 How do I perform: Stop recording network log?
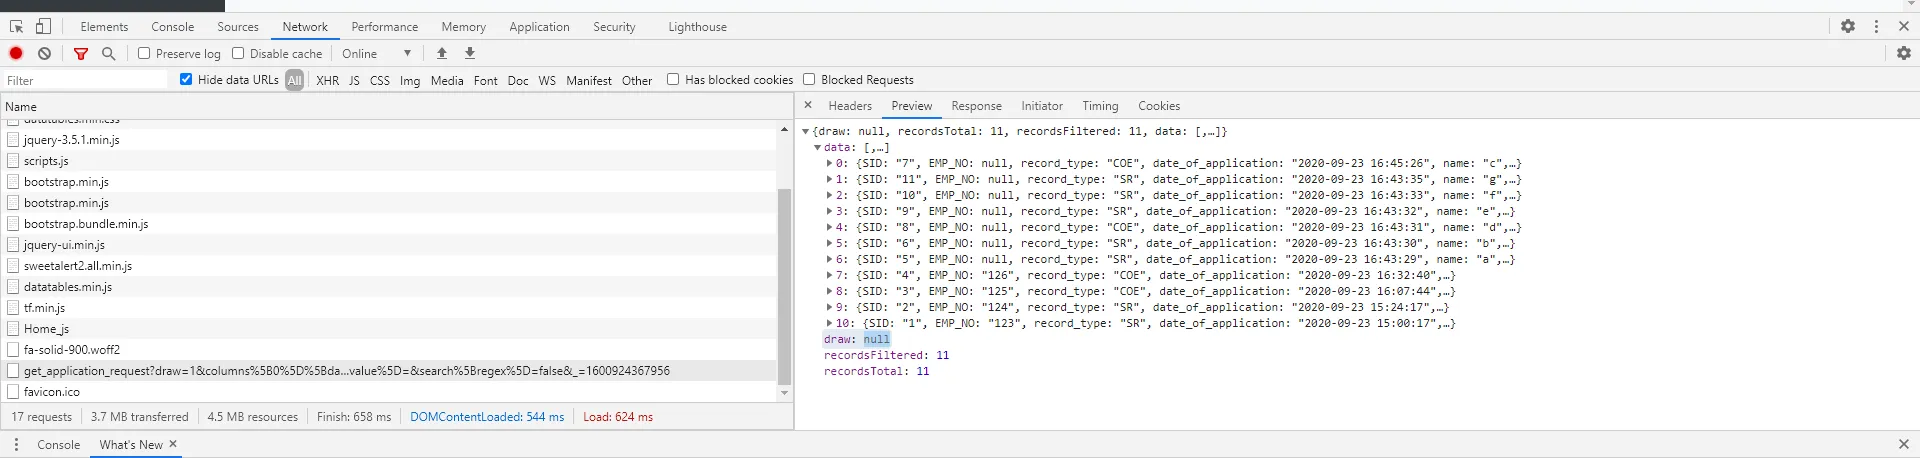tap(16, 53)
